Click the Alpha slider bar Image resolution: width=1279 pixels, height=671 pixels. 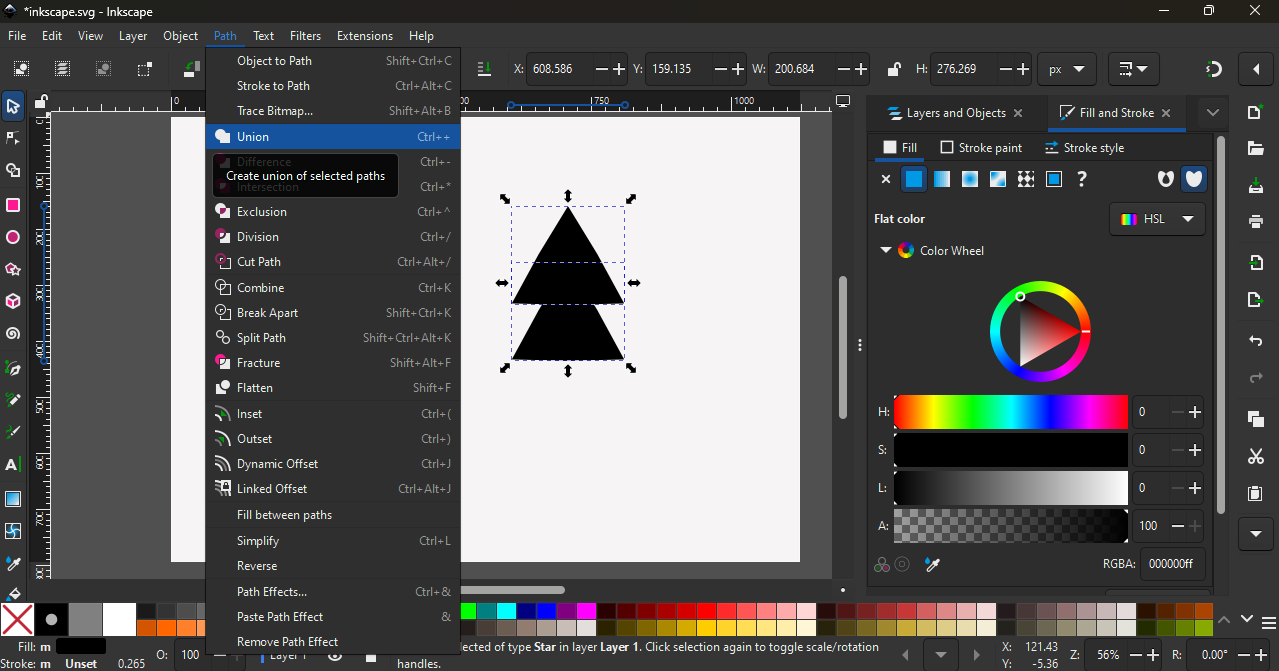click(x=1011, y=526)
